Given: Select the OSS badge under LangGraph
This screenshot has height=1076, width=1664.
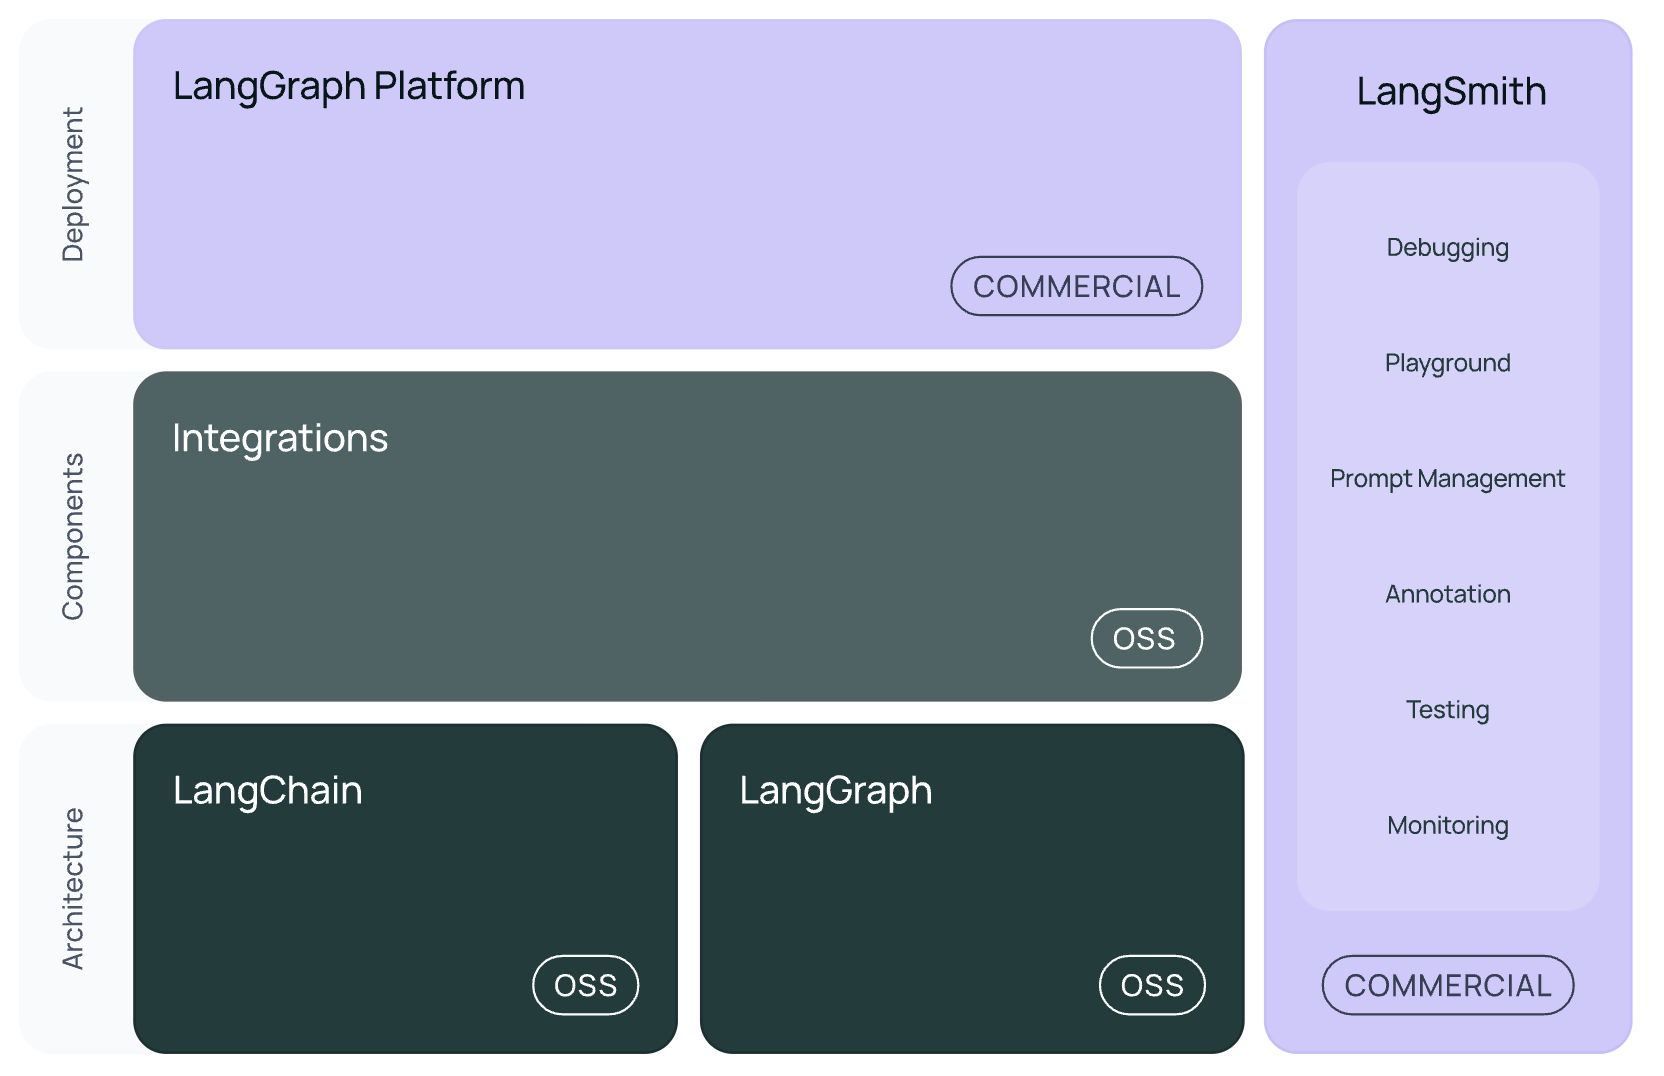Looking at the screenshot, I should [1152, 985].
